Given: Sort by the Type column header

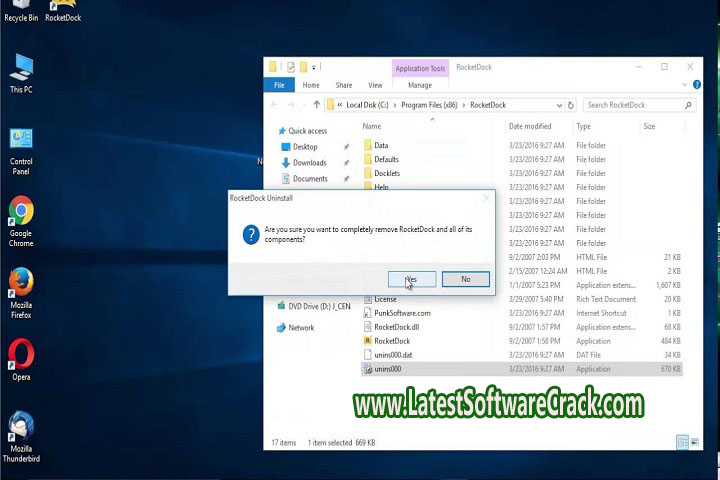Looking at the screenshot, I should pyautogui.click(x=583, y=126).
